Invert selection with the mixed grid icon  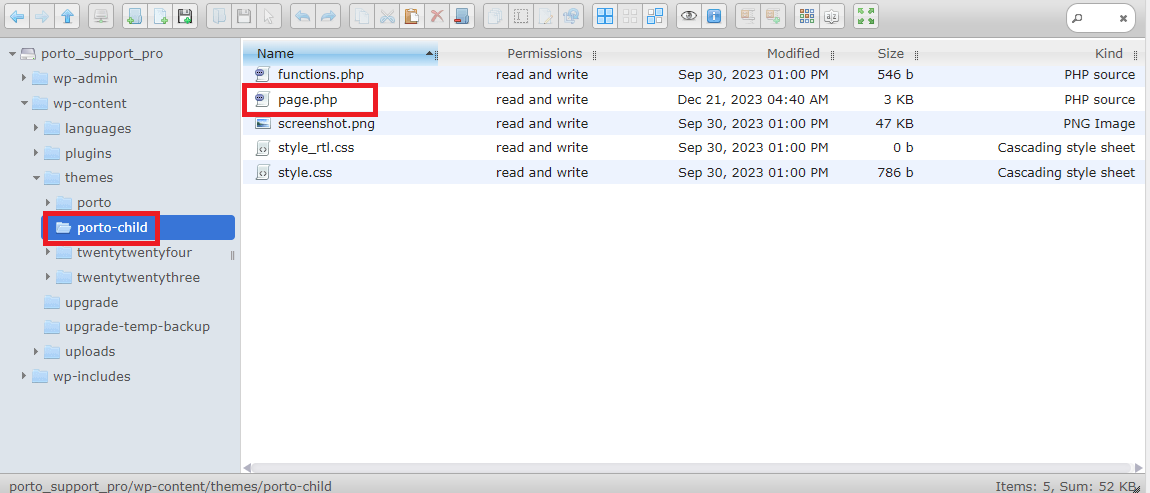[654, 16]
